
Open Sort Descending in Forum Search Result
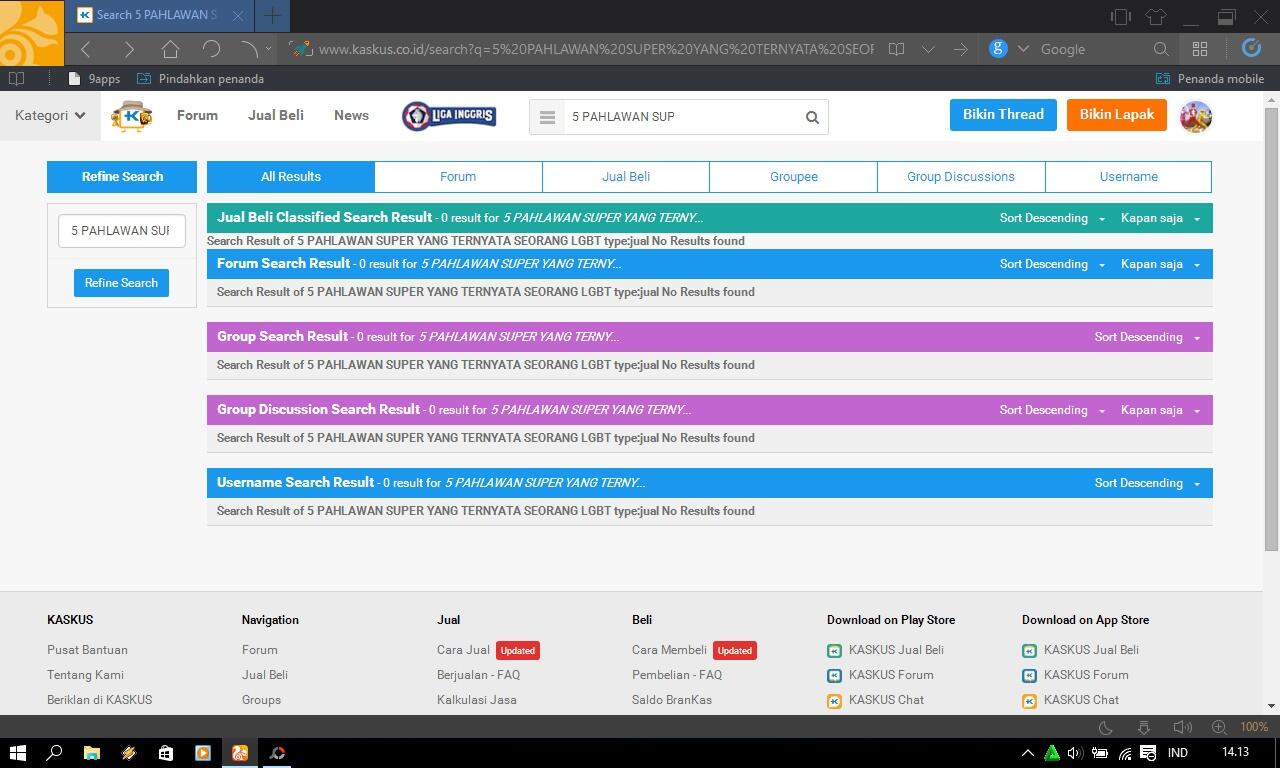[x=1052, y=264]
